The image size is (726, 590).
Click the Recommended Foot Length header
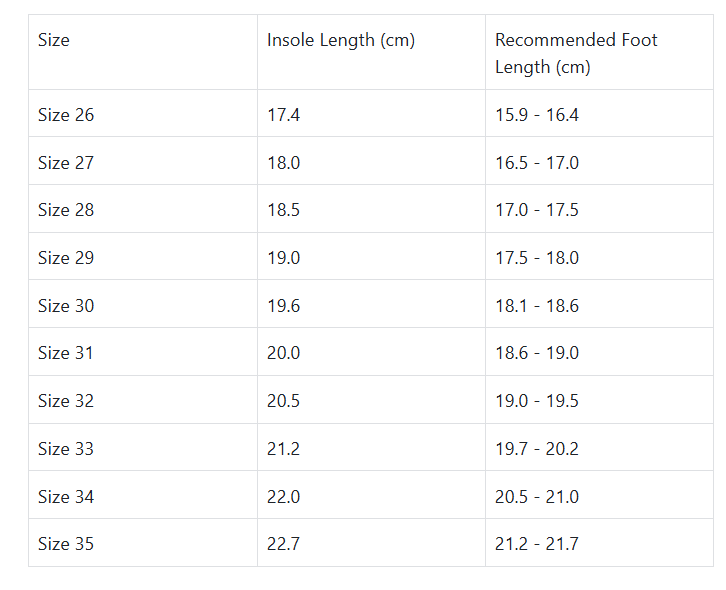[x=576, y=54]
